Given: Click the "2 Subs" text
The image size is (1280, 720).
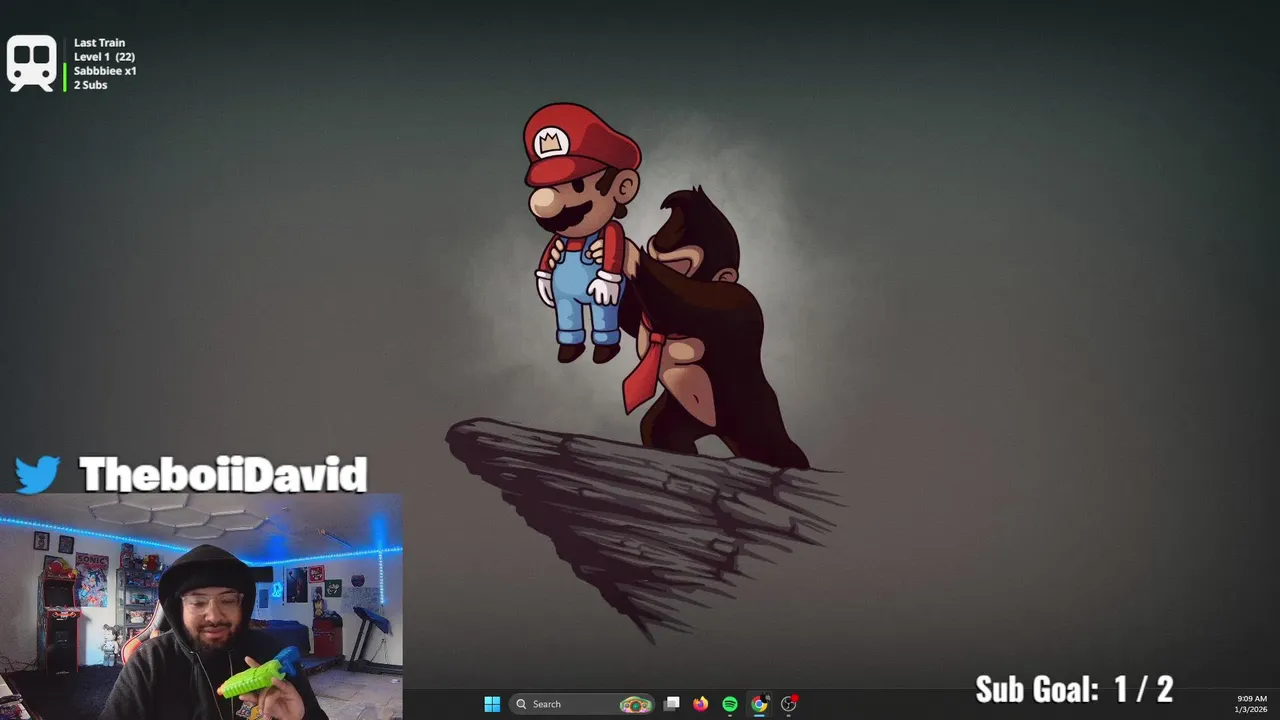Looking at the screenshot, I should click(x=90, y=85).
